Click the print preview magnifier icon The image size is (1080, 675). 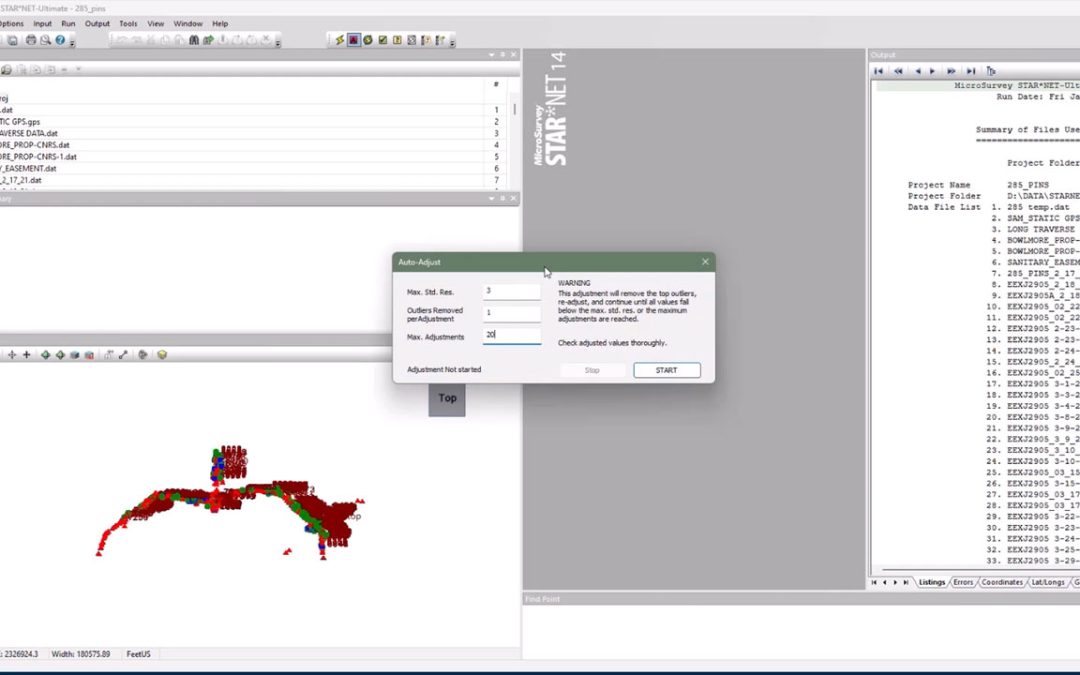click(46, 40)
